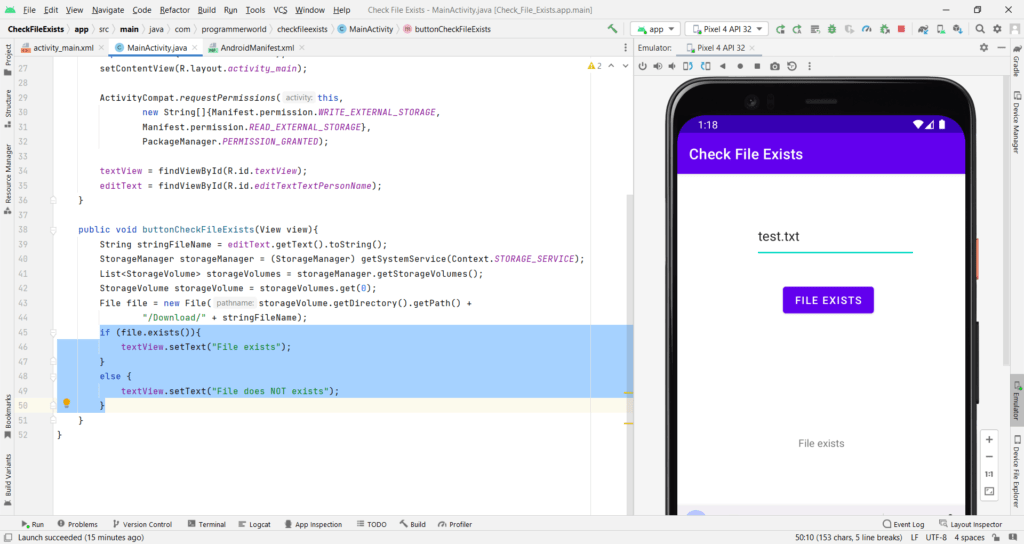Image resolution: width=1024 pixels, height=544 pixels.
Task: Open the File menu
Action: [29, 10]
